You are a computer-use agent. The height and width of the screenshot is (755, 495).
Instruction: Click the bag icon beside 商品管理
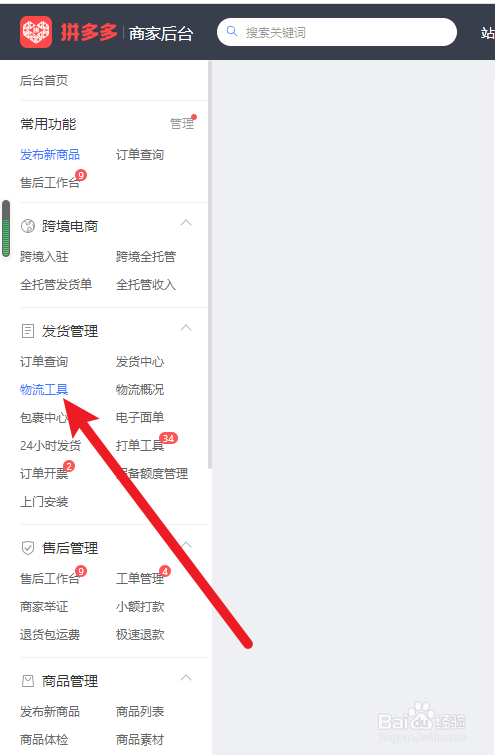coord(28,681)
